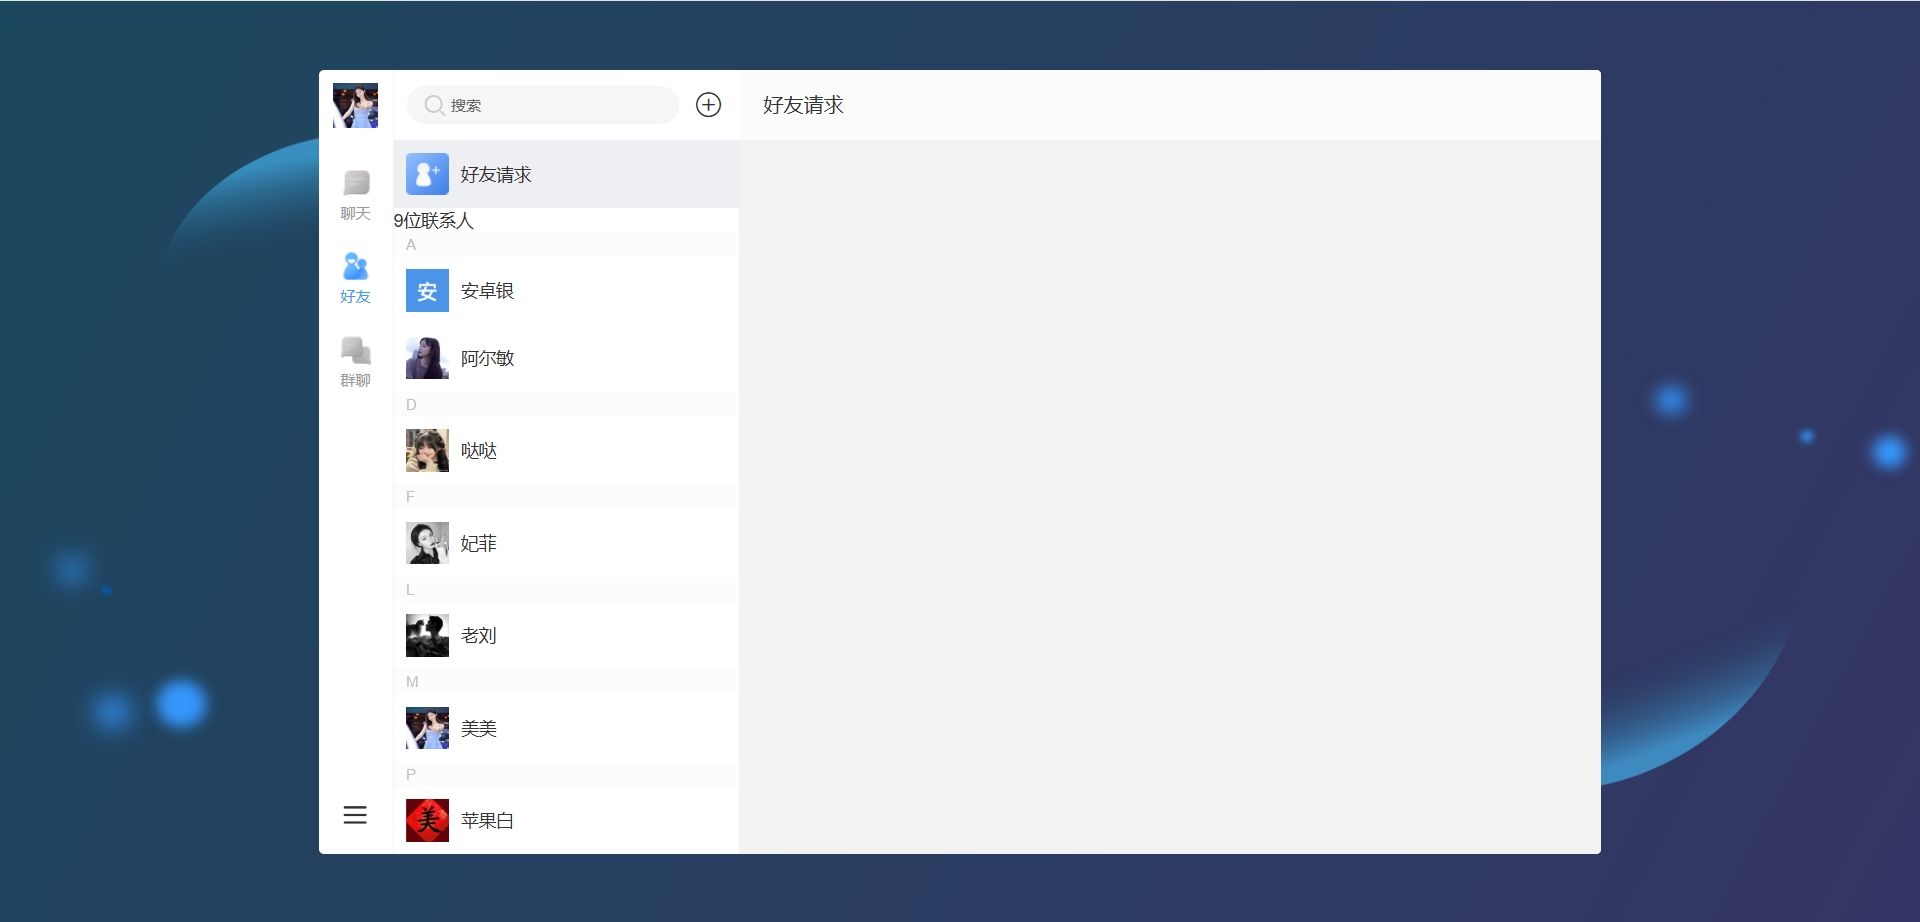Click the blue 安 letter avatar

428,291
